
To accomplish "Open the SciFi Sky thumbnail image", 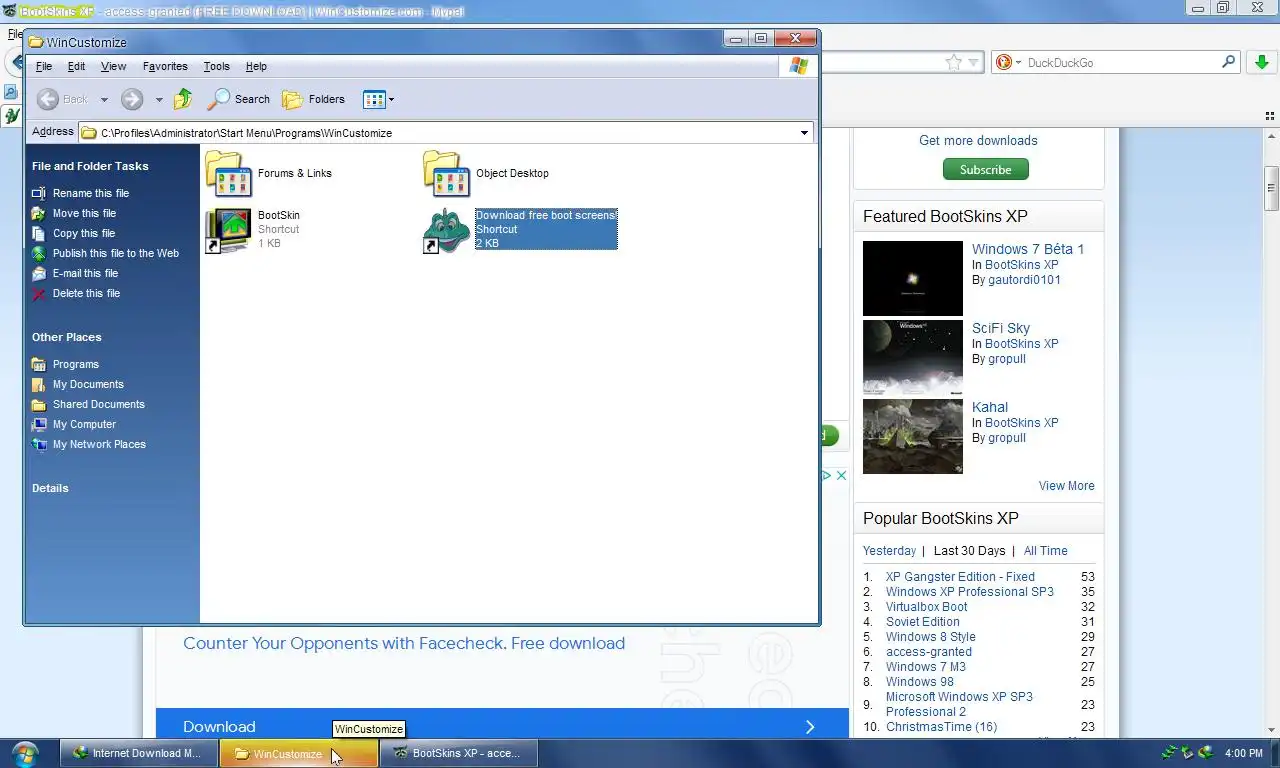I will [913, 357].
